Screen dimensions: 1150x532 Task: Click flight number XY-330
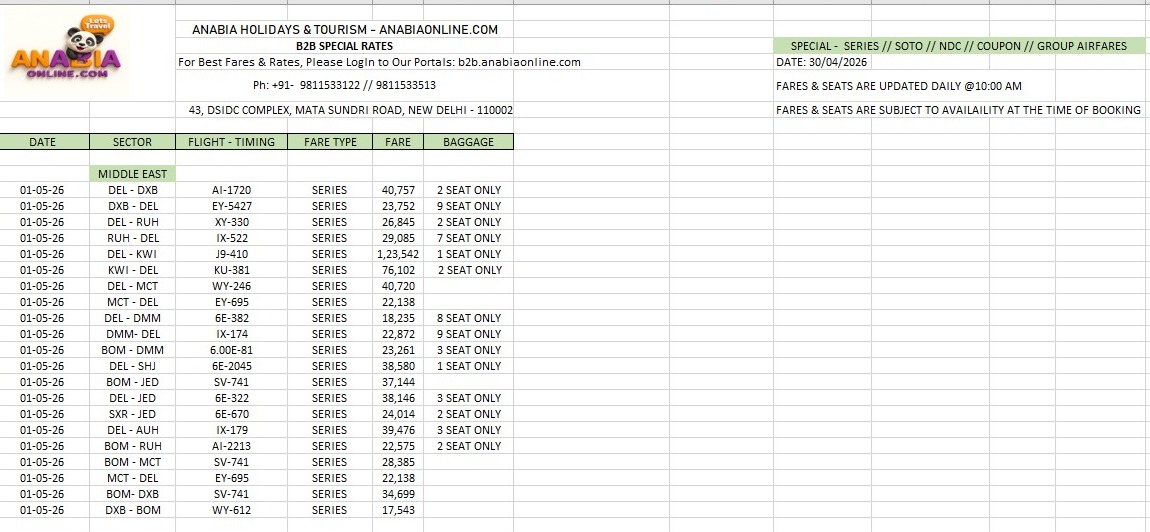coord(231,222)
